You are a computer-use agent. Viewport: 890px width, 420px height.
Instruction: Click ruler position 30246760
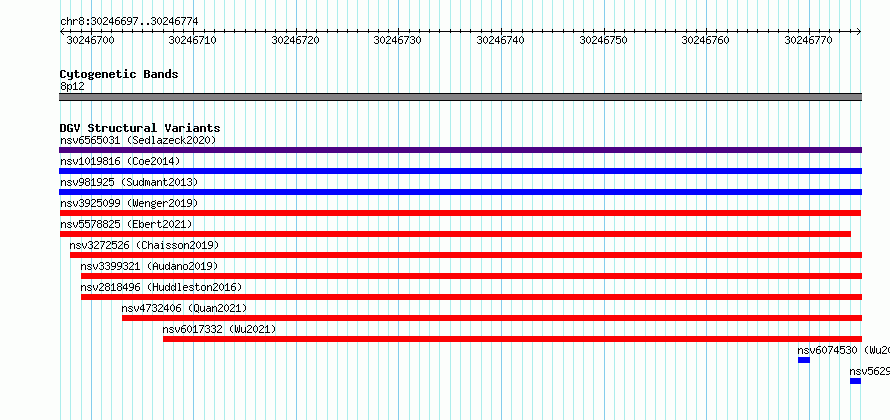click(x=706, y=40)
